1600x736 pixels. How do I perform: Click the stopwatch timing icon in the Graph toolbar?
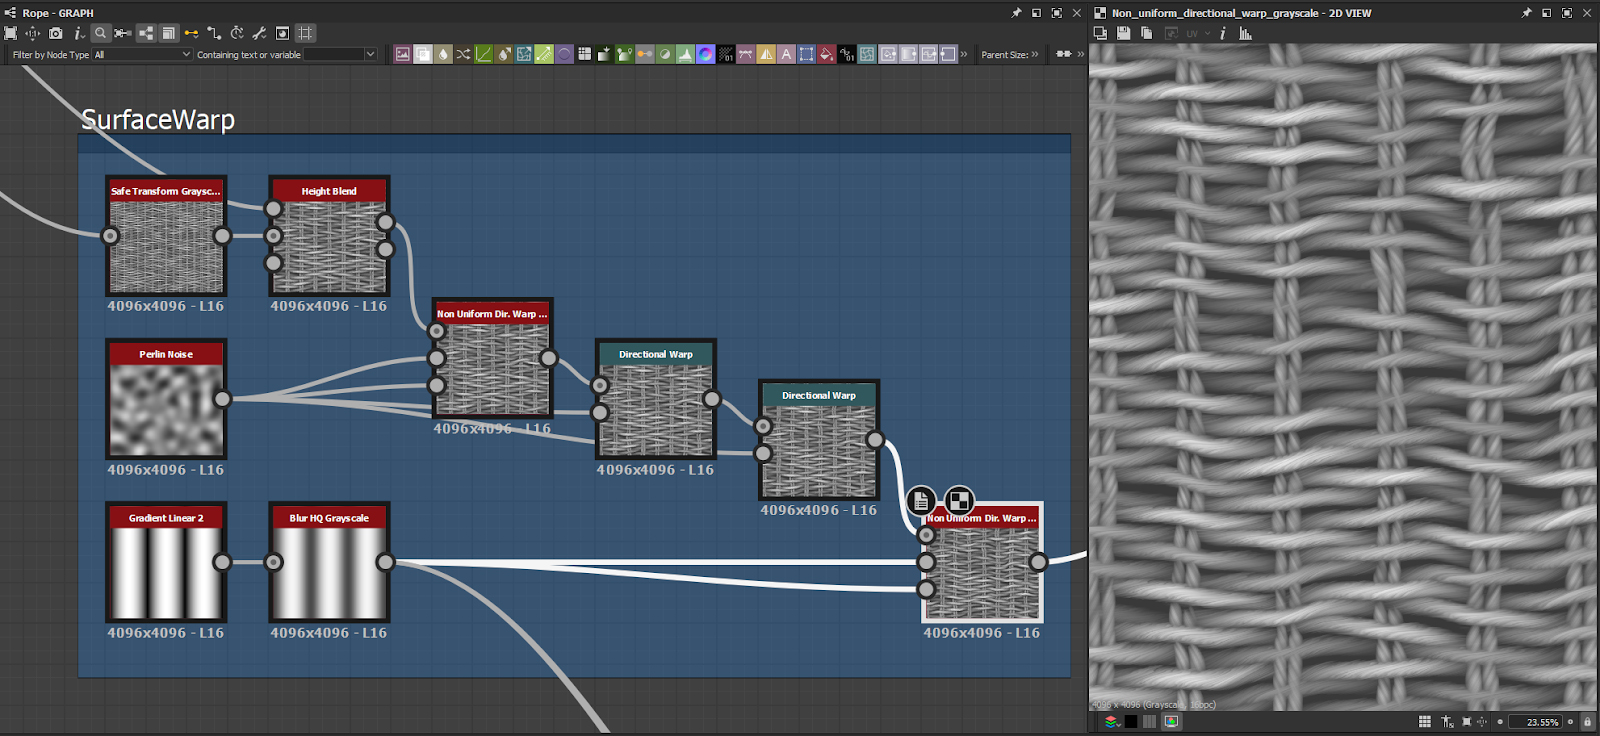click(237, 33)
